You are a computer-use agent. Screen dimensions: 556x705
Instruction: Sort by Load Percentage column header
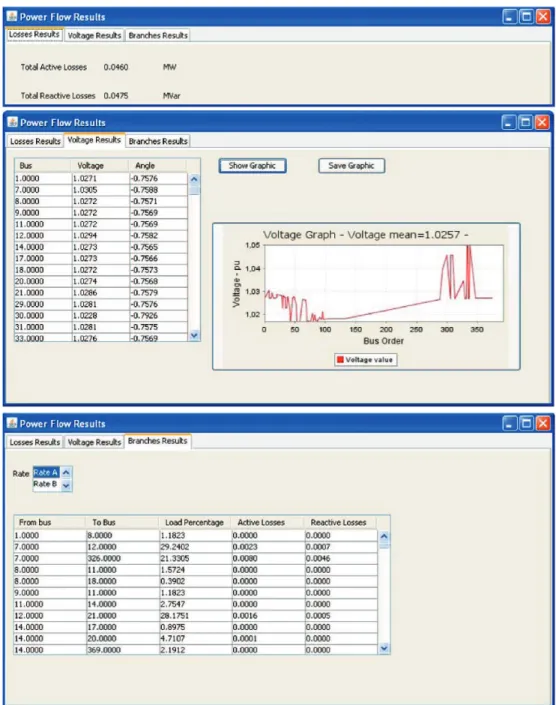coord(194,522)
